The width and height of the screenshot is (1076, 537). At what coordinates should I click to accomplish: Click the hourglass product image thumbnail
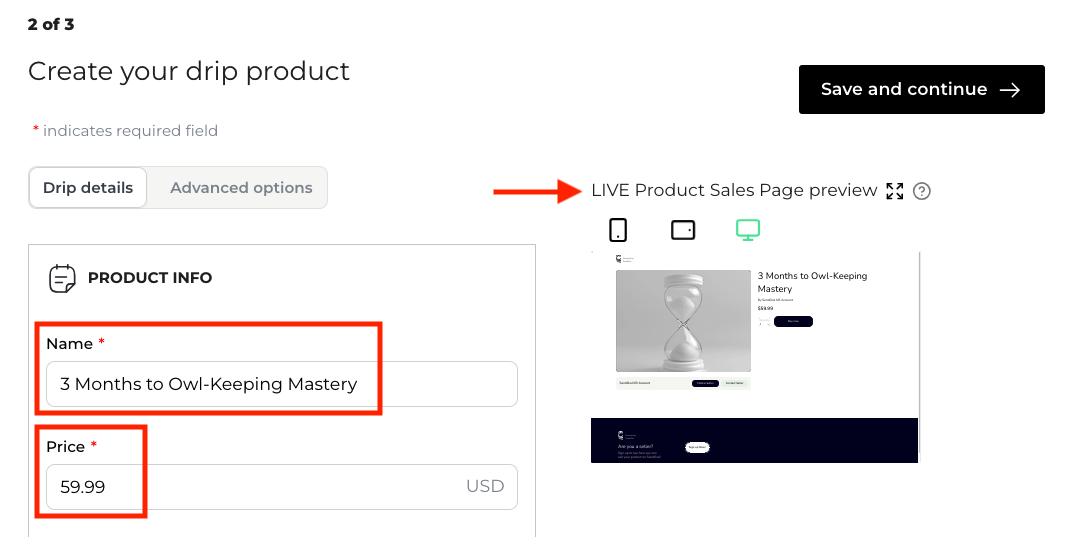(x=683, y=321)
